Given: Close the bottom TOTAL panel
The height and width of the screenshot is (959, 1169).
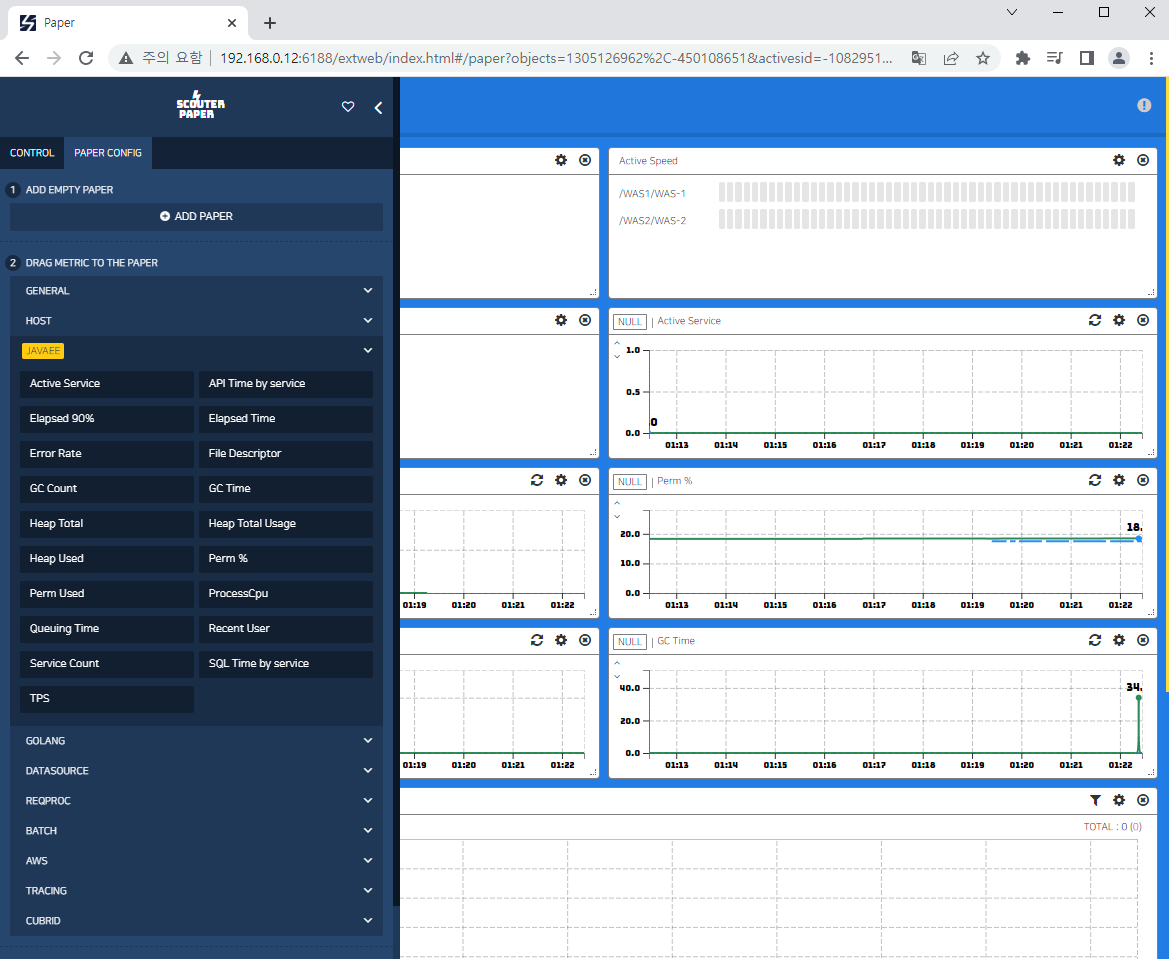Looking at the screenshot, I should (x=1143, y=800).
